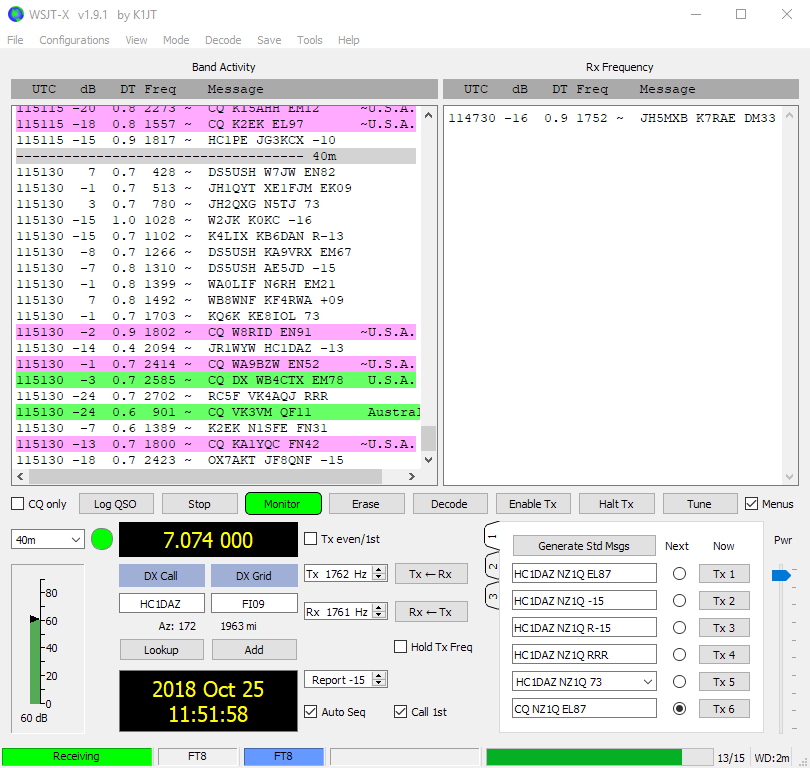The height and width of the screenshot is (768, 810).
Task: Click the Decode button
Action: coord(449,504)
